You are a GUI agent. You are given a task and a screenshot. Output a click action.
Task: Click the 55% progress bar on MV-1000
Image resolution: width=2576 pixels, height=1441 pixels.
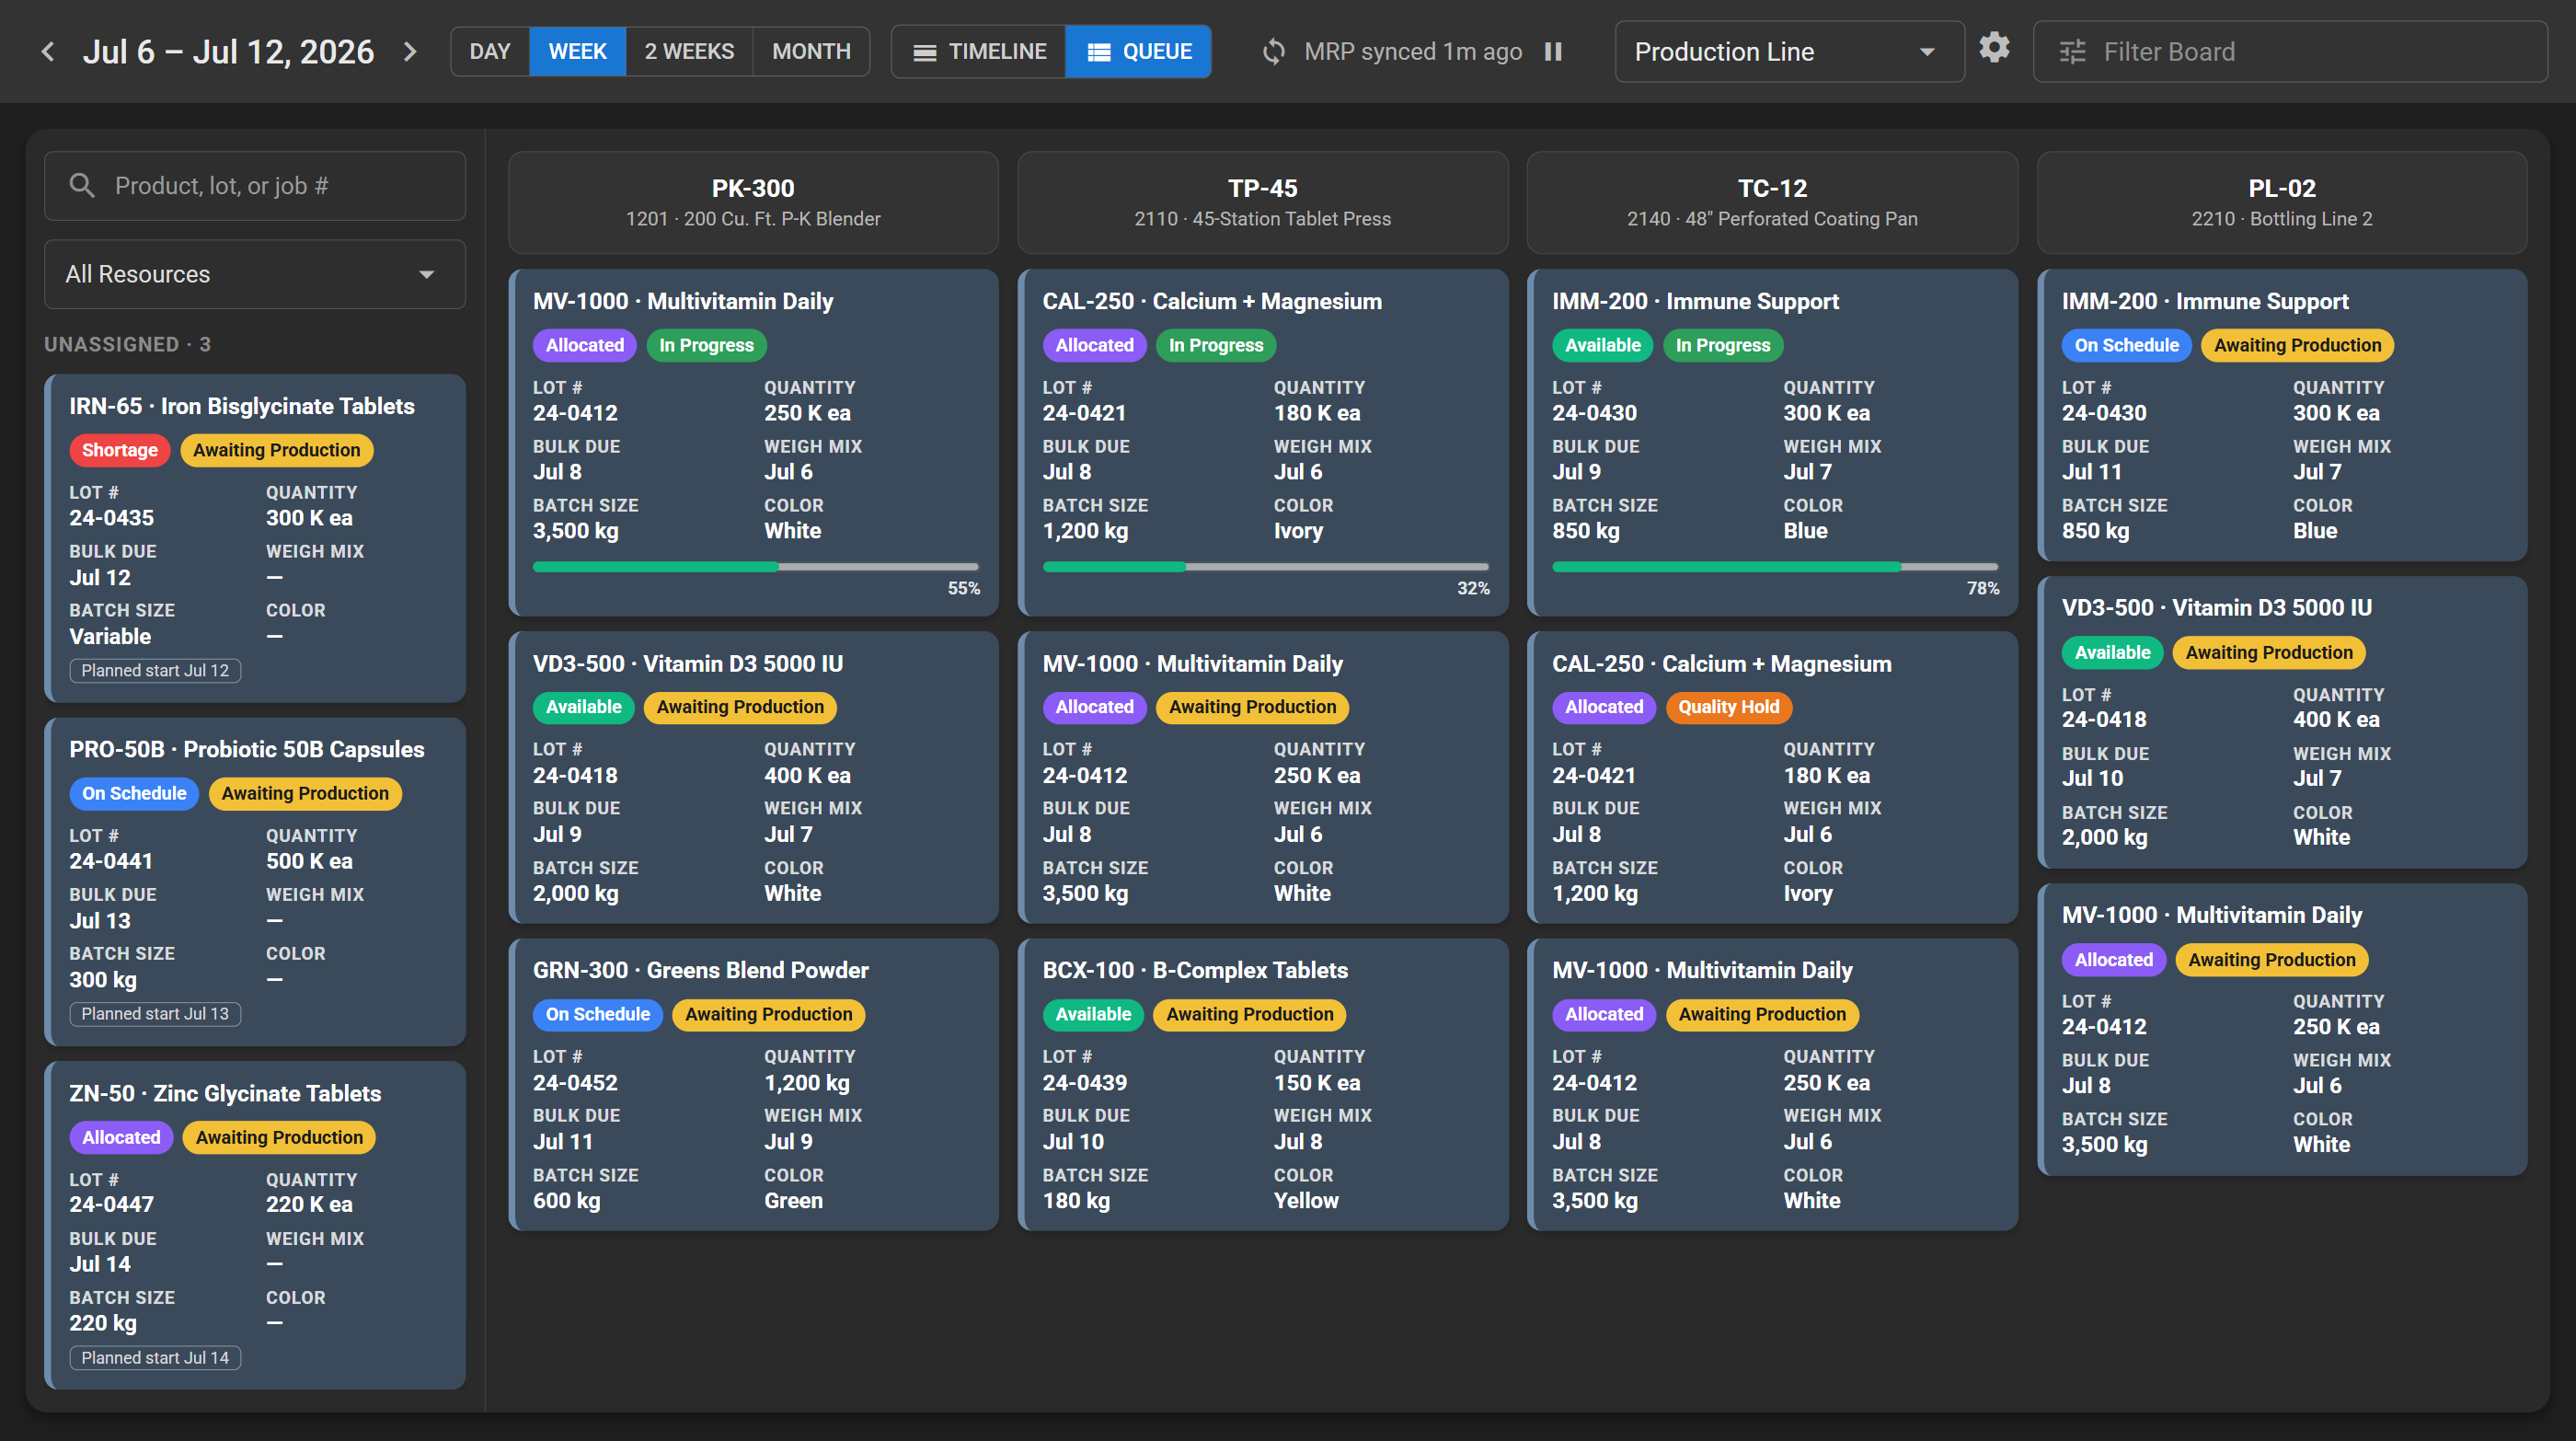(756, 567)
